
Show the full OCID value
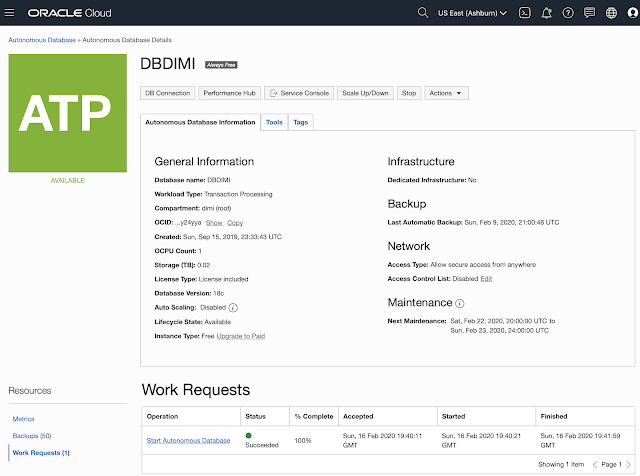[214, 222]
